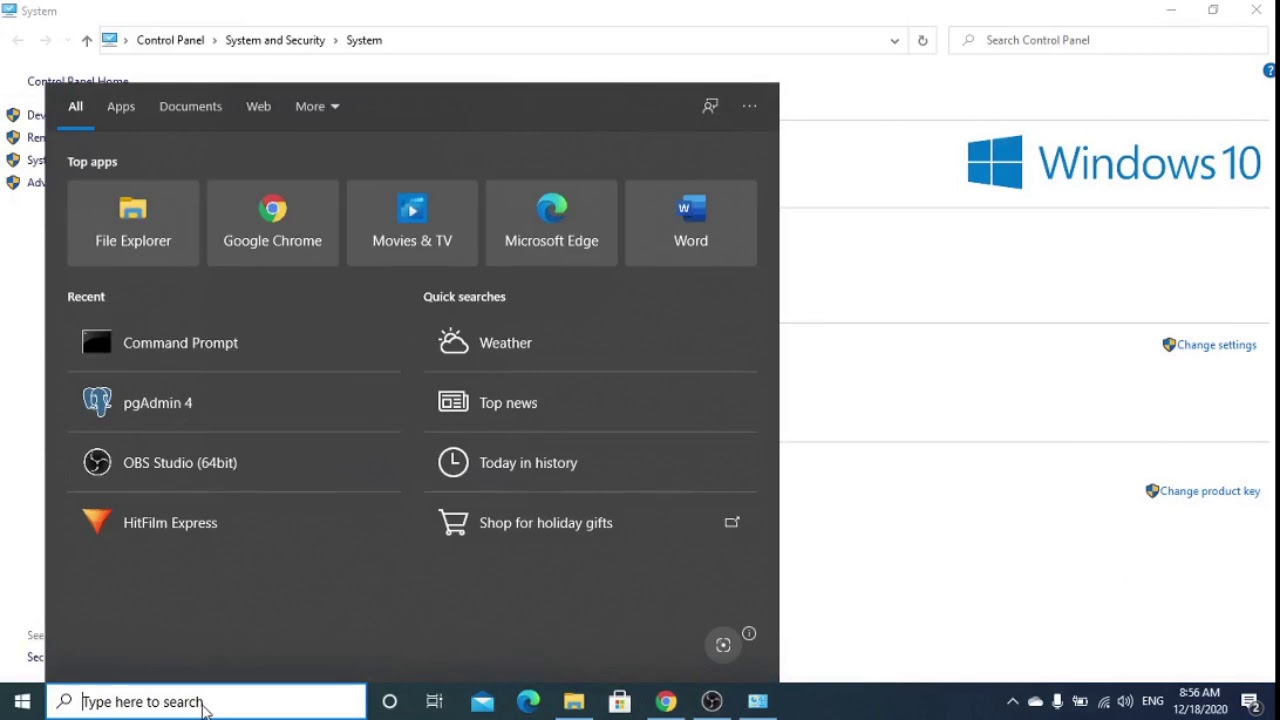Open volume control in system tray
Viewport: 1280px width, 720px height.
[1126, 702]
